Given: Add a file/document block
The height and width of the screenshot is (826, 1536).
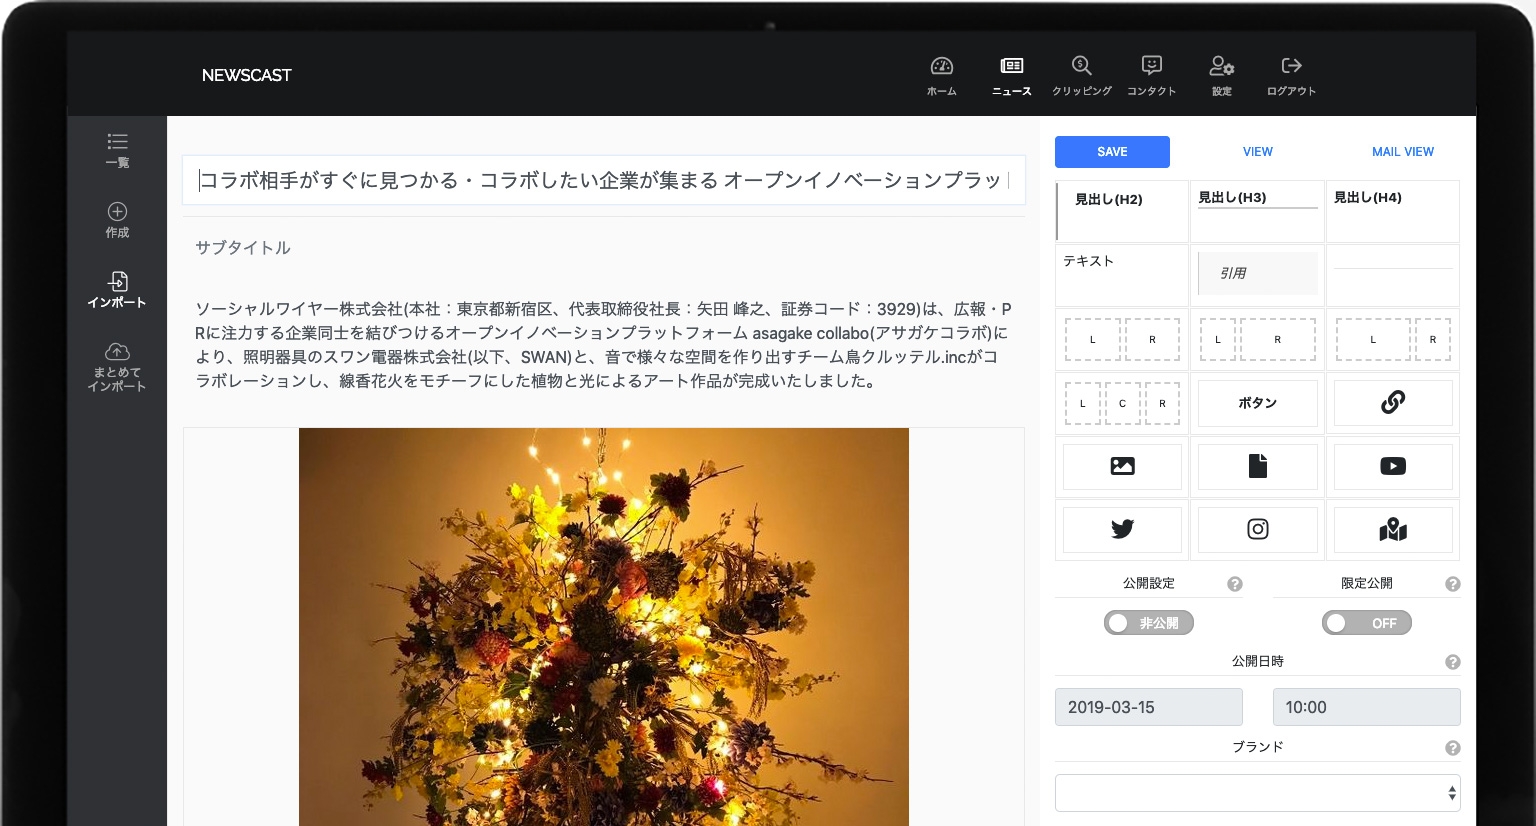Looking at the screenshot, I should pos(1258,466).
